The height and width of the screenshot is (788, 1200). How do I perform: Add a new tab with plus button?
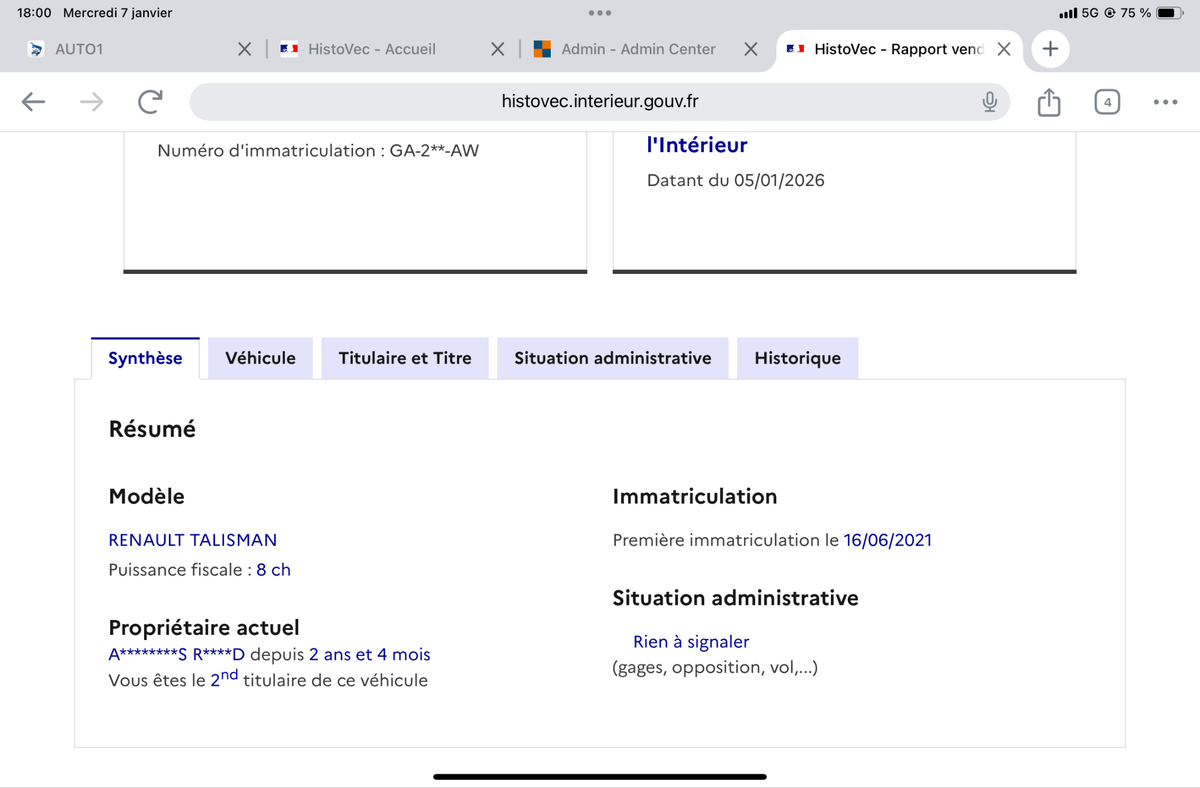point(1050,49)
